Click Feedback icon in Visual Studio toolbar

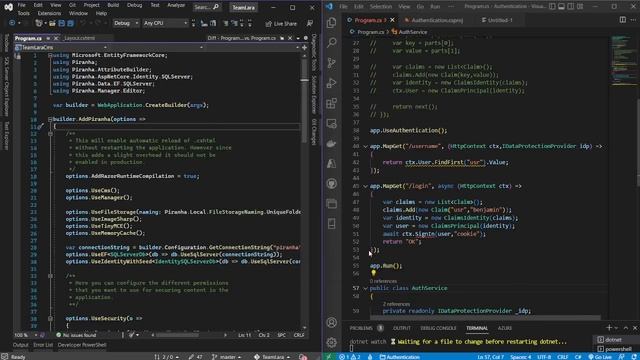[310, 24]
